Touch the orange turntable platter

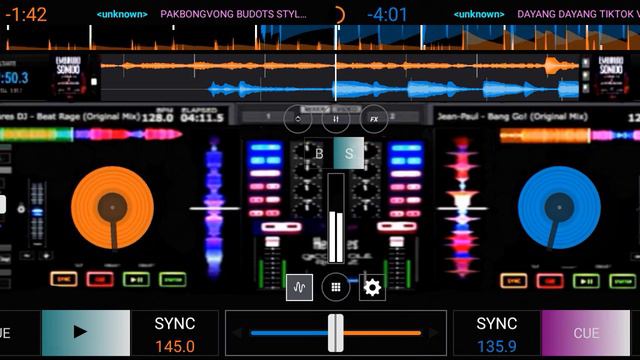[x=112, y=207]
